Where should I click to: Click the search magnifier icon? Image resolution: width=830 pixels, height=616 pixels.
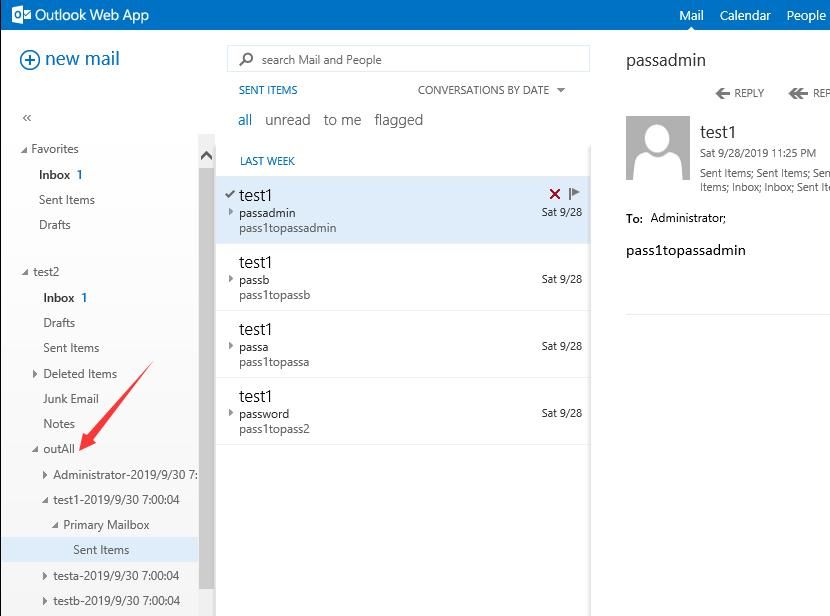coord(246,59)
